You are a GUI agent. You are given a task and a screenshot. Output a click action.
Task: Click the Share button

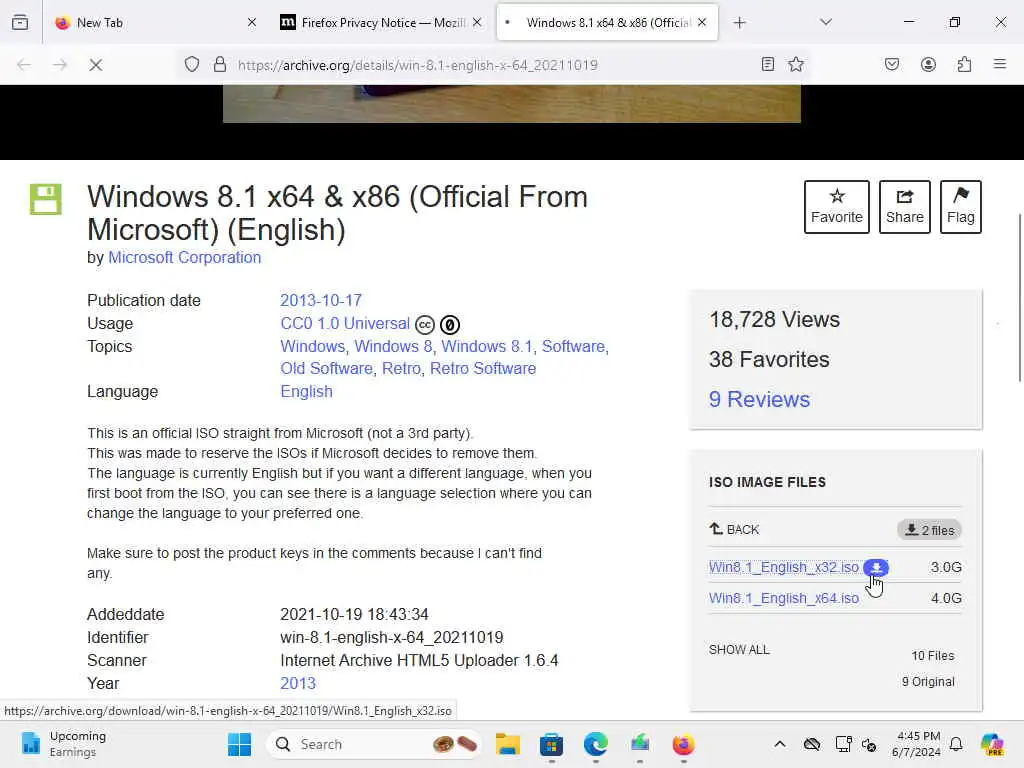(904, 207)
